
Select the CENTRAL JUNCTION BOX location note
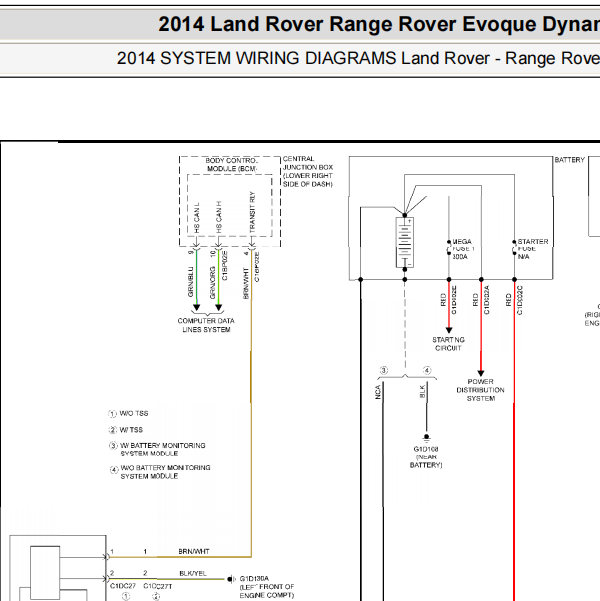coord(308,171)
